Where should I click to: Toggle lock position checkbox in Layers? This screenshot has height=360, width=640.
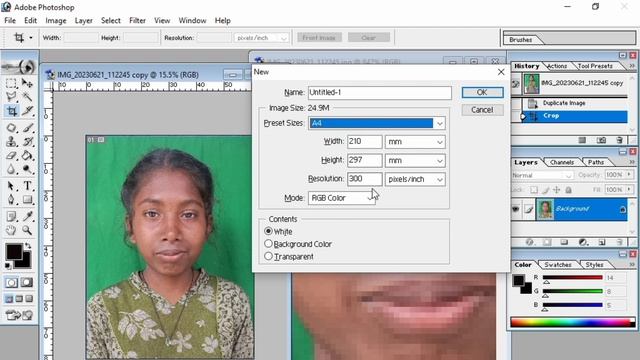[556, 190]
